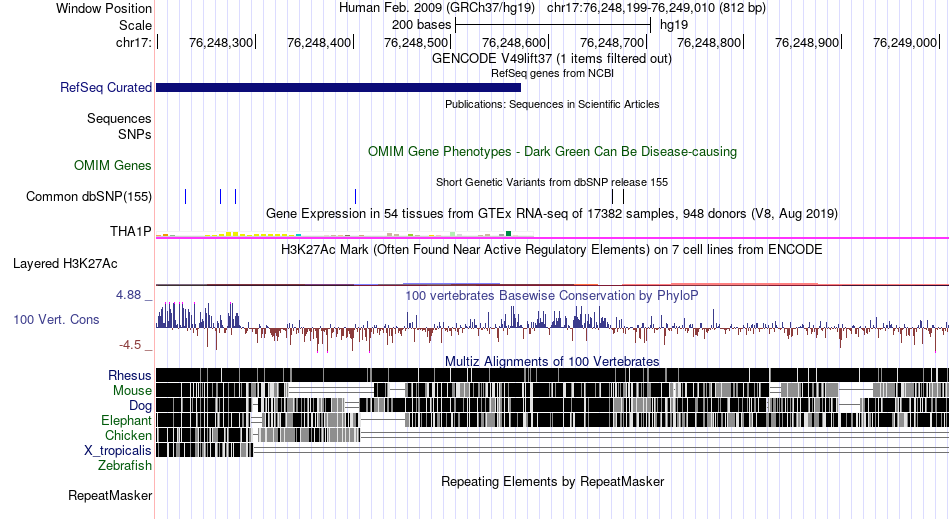950x519 pixels.
Task: Click the 76,248,900 coordinate label
Action: pyautogui.click(x=808, y=42)
